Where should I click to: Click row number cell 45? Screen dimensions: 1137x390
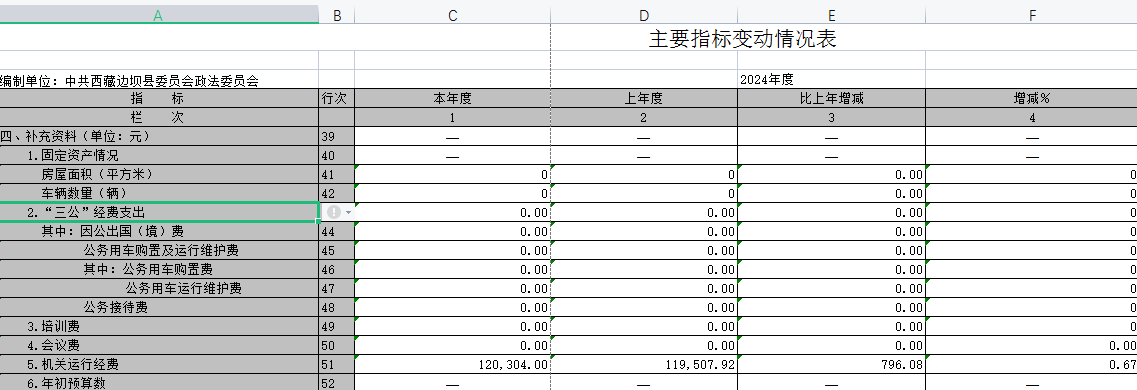(x=336, y=250)
